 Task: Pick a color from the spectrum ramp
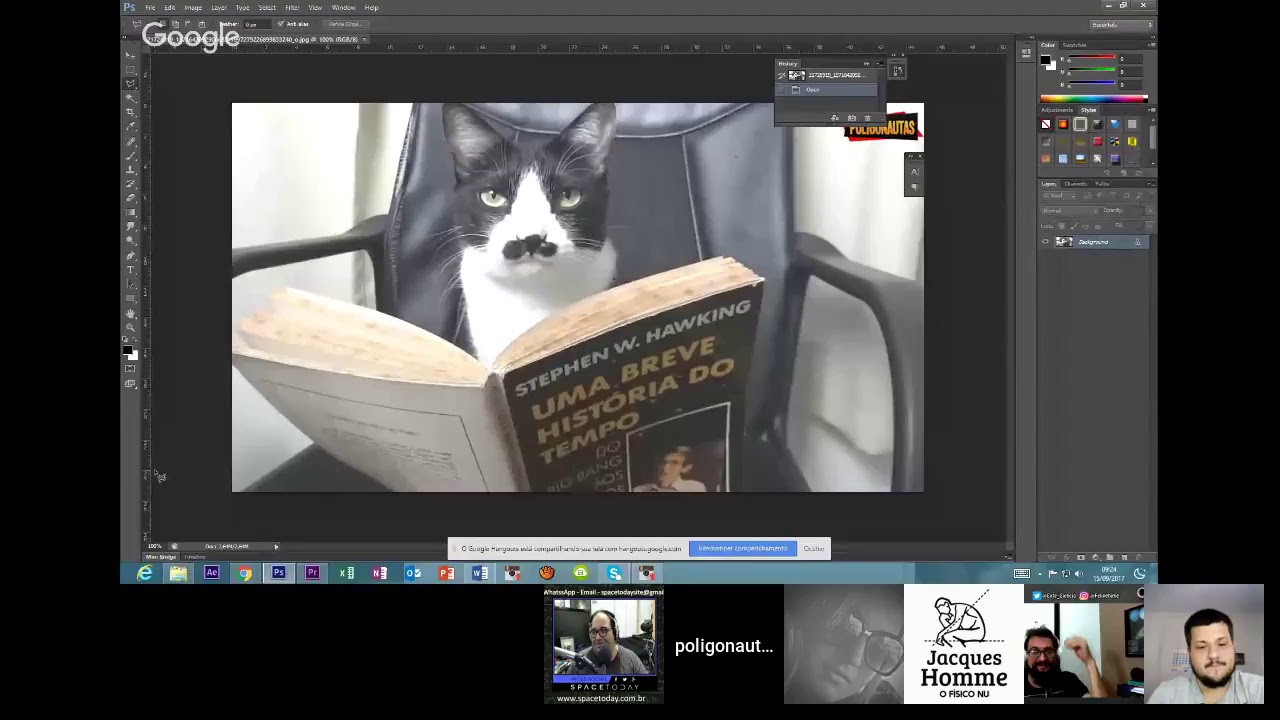pos(1094,98)
